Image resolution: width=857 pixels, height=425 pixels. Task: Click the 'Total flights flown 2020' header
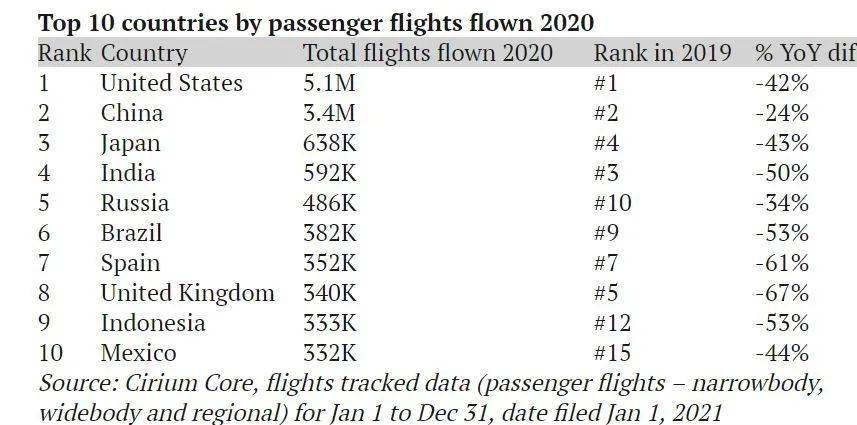[x=428, y=53]
